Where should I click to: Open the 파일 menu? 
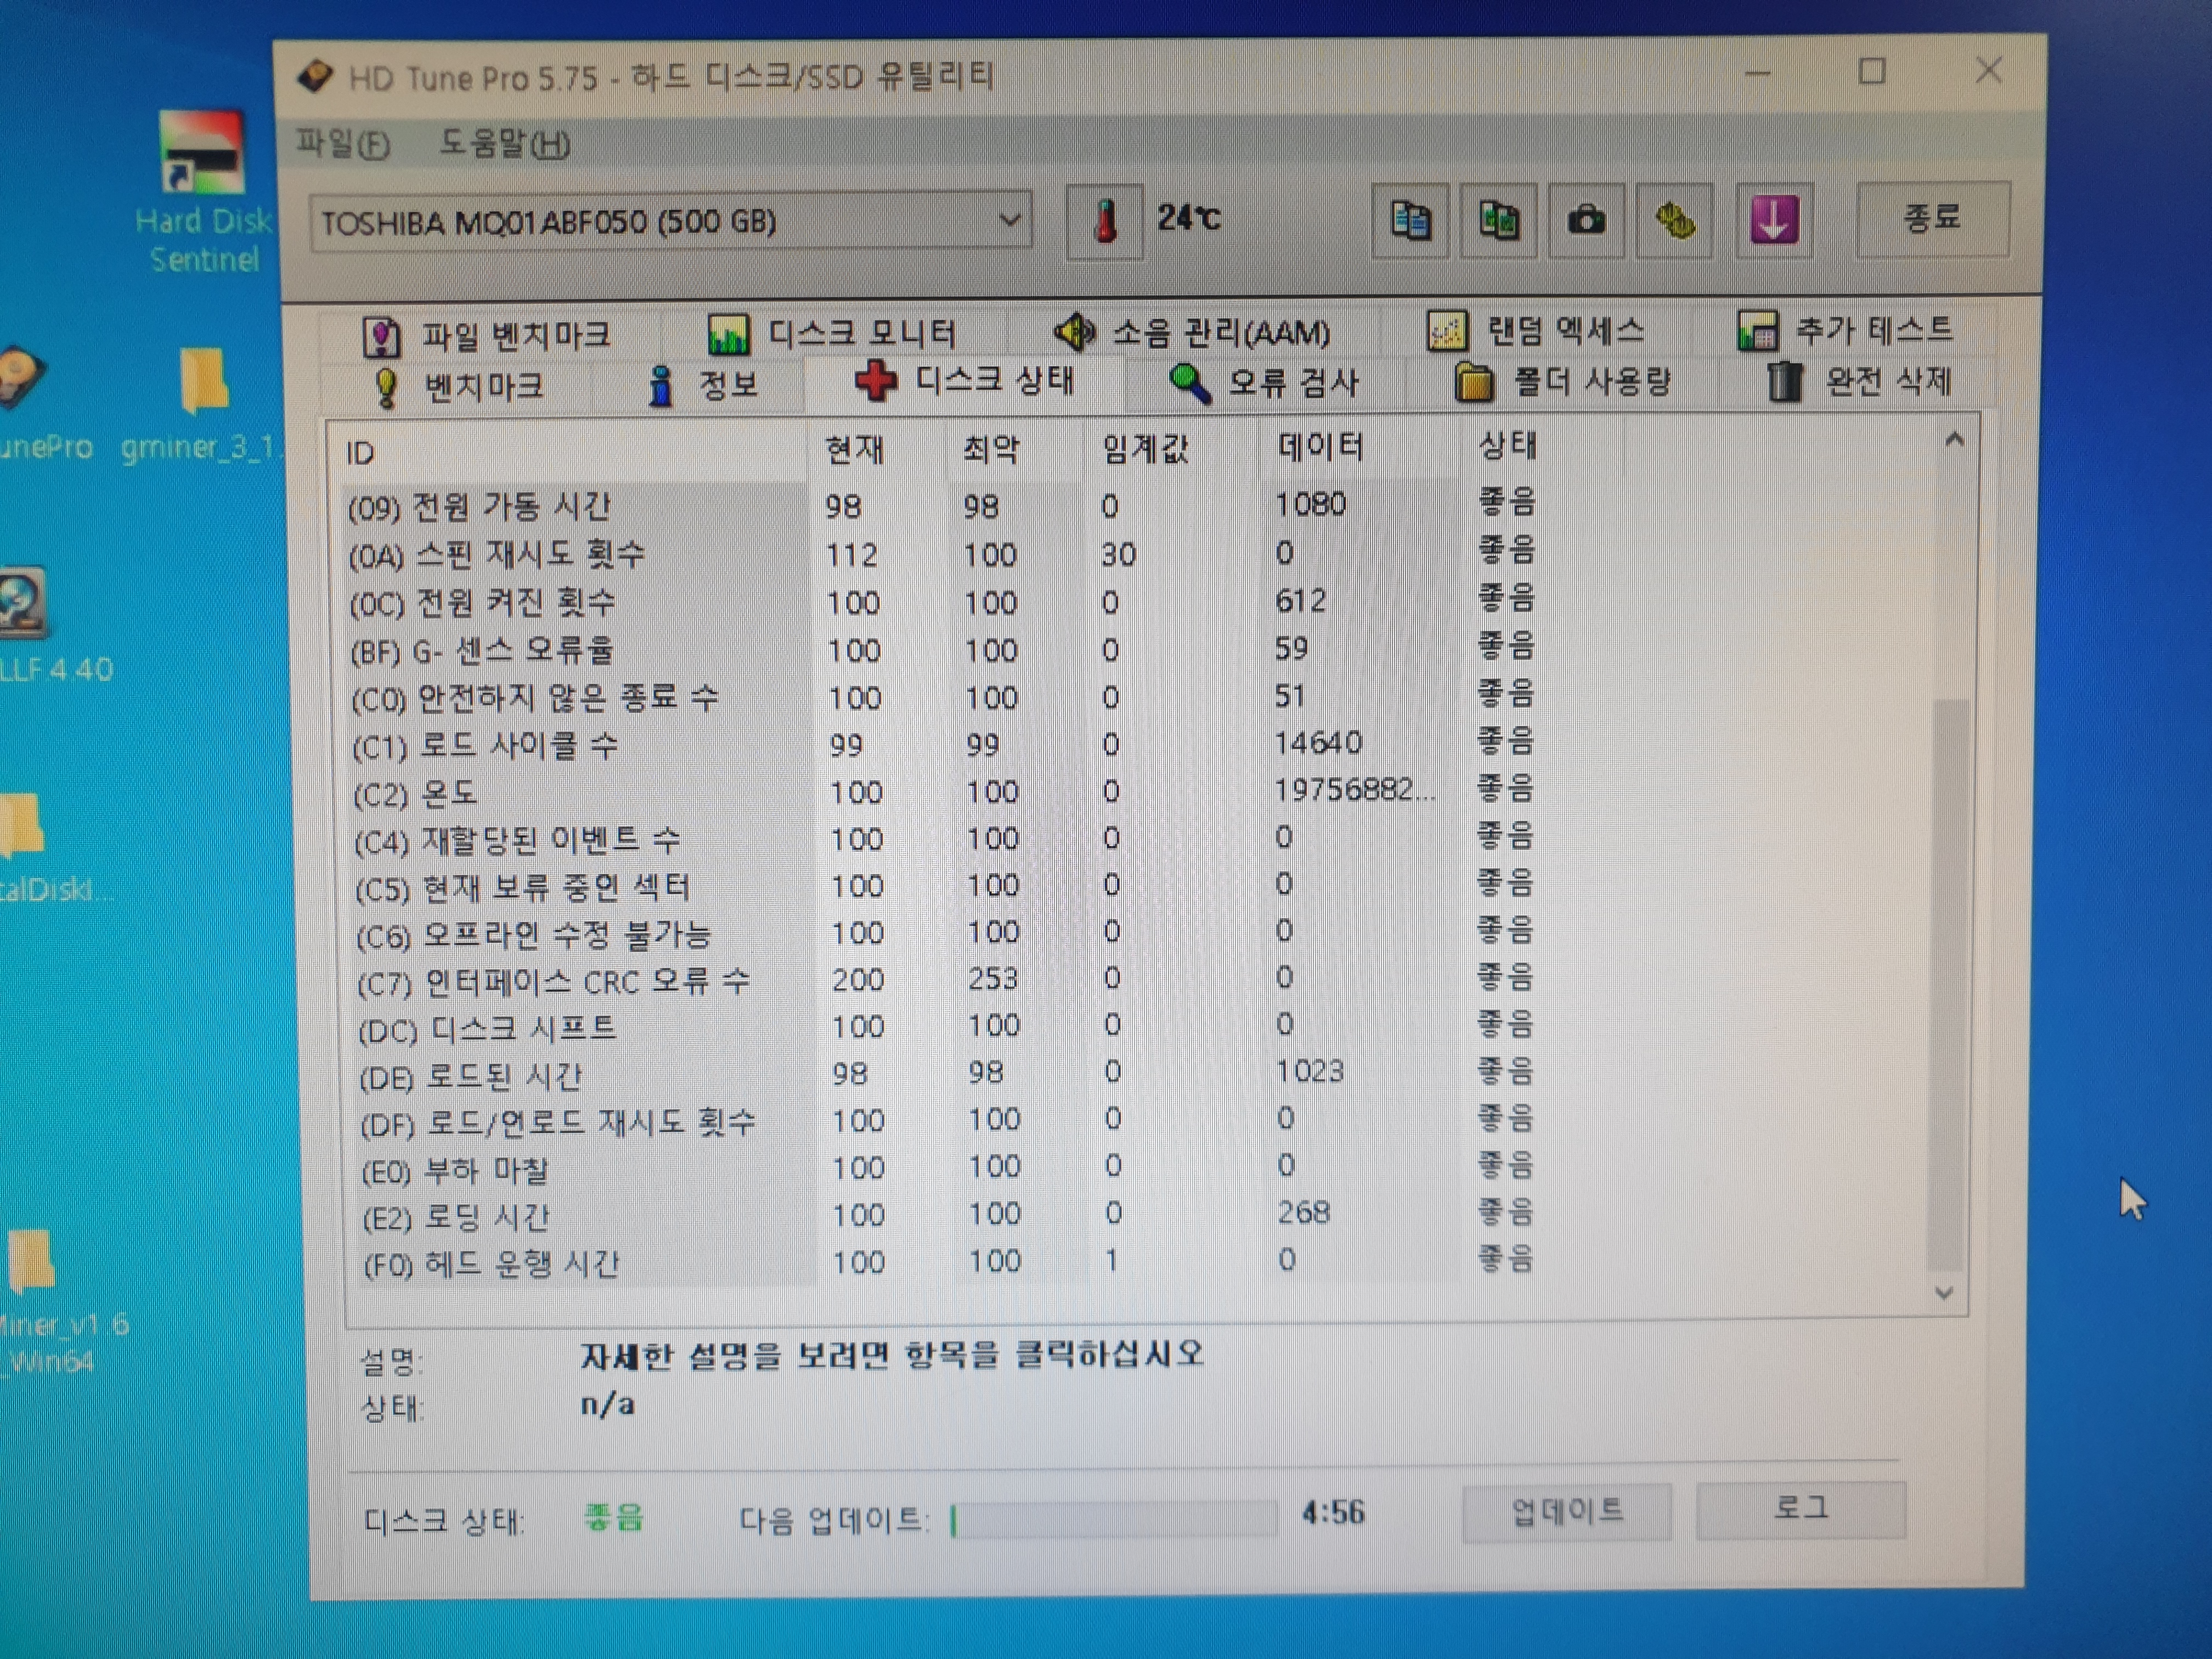pos(342,144)
